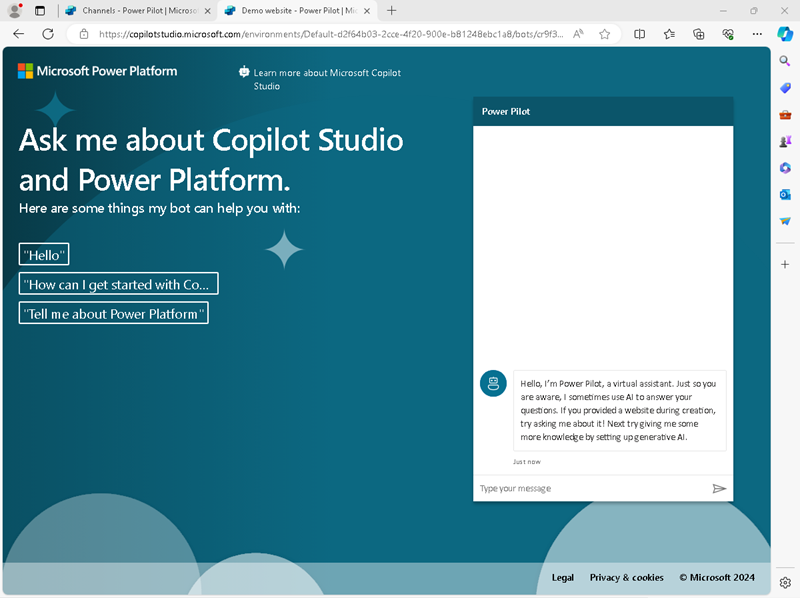Click the browser back arrow
Viewport: 800px width, 598px height.
[18, 34]
